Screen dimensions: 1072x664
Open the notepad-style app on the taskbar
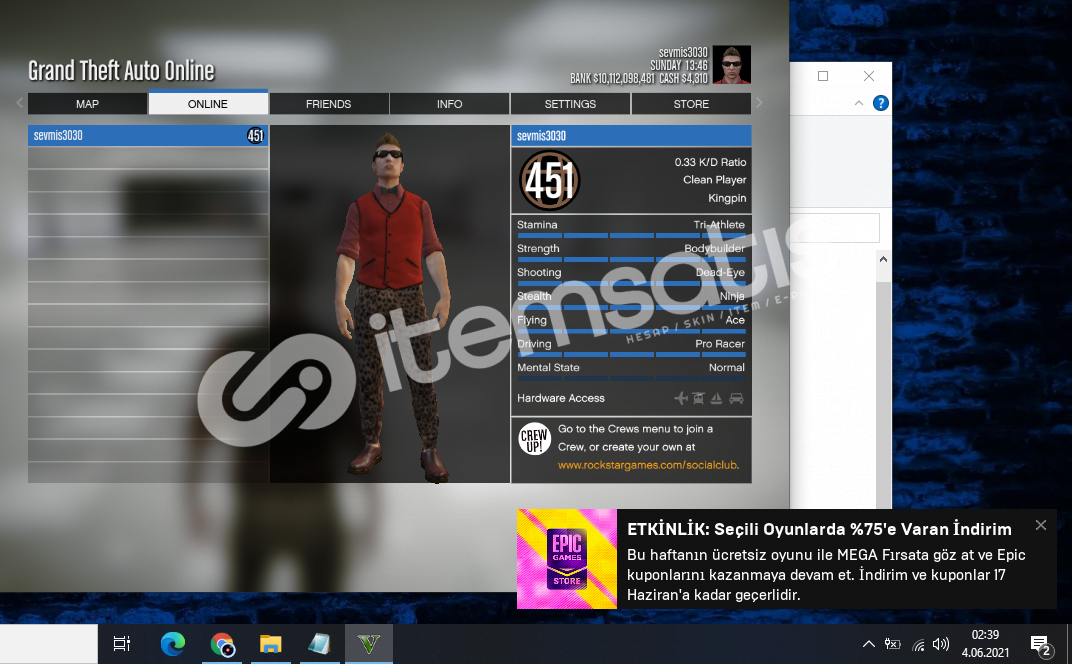click(x=319, y=643)
